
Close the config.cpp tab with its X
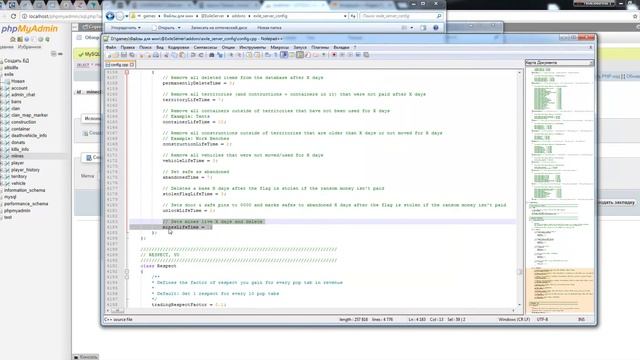pyautogui.click(x=132, y=64)
